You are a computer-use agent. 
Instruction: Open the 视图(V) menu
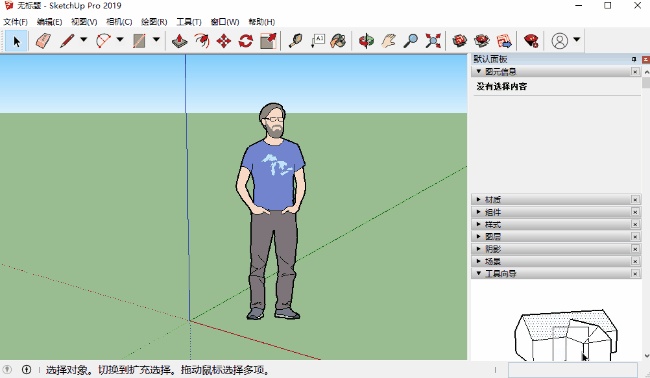point(84,22)
